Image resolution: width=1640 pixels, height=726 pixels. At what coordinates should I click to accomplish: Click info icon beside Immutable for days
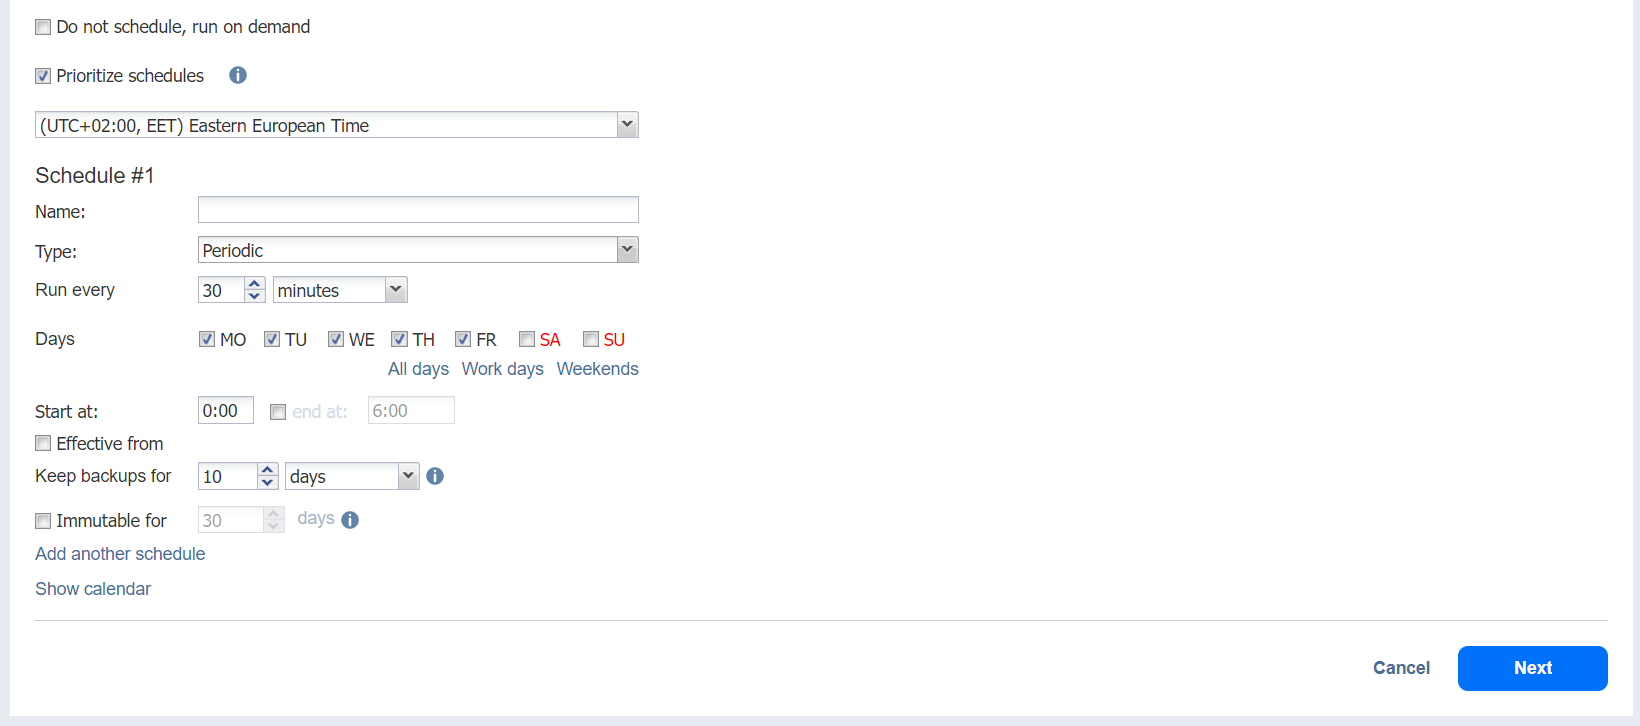tap(350, 520)
